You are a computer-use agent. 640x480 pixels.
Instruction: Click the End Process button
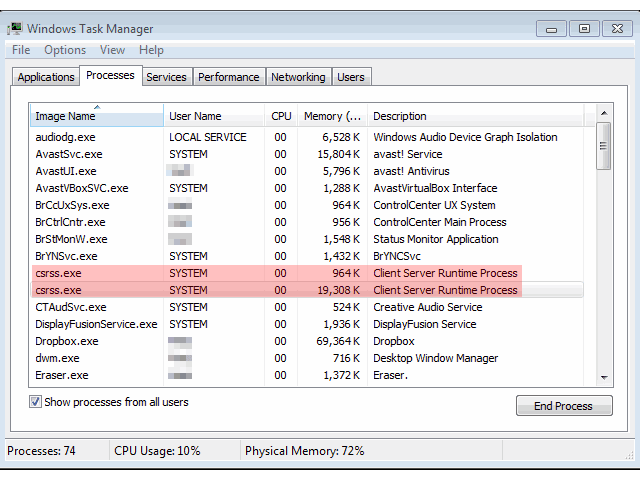pyautogui.click(x=564, y=406)
